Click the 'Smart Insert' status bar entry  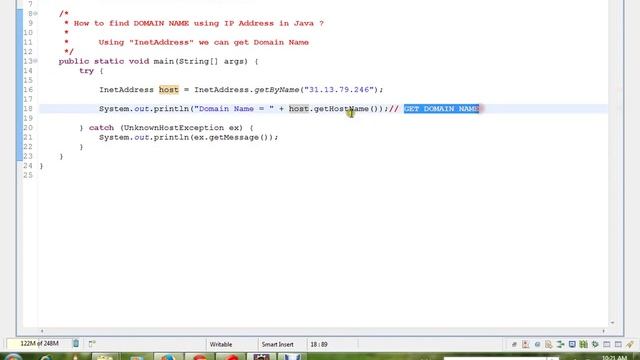tap(278, 344)
